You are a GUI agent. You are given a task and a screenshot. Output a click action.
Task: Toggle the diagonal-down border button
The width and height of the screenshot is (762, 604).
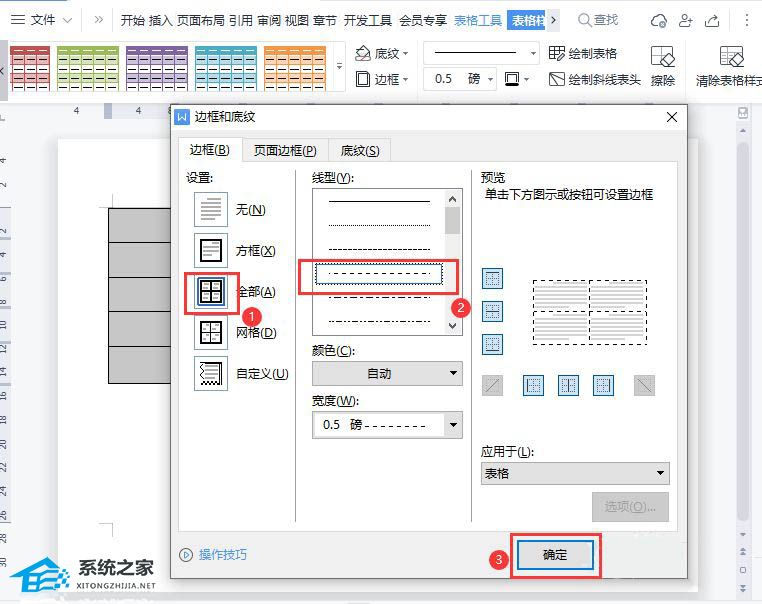[644, 386]
